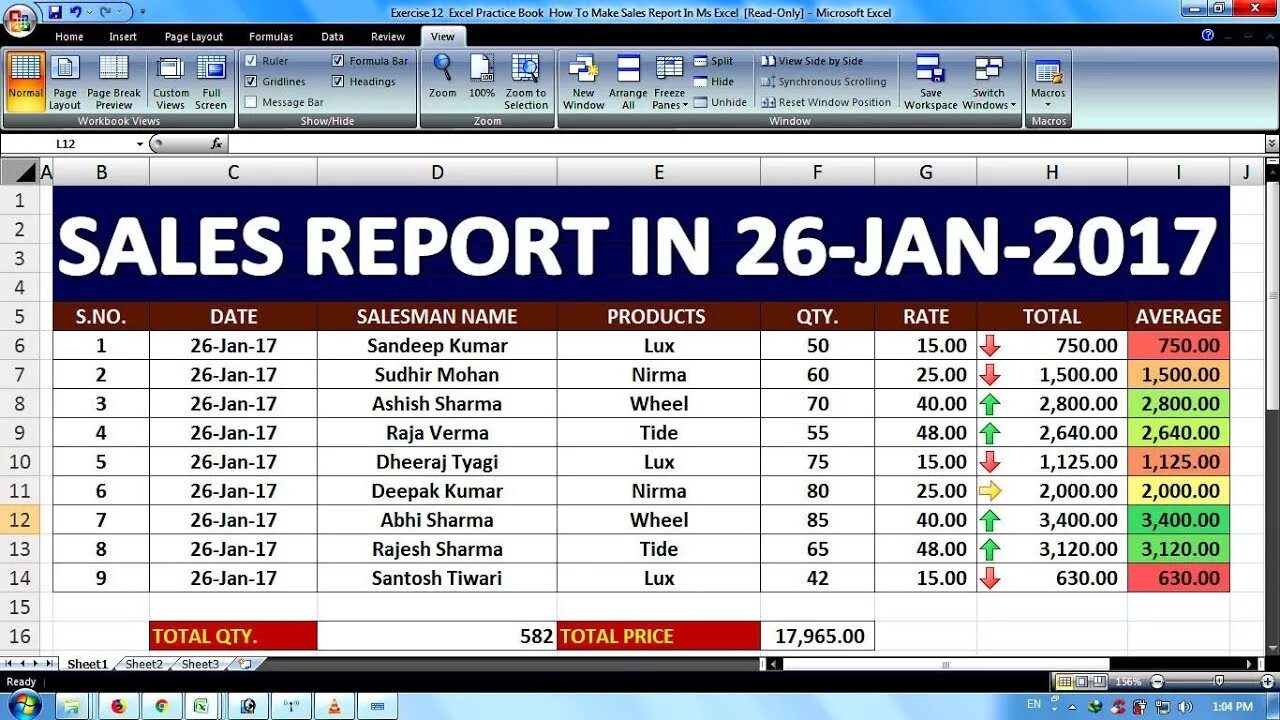Image resolution: width=1280 pixels, height=720 pixels.
Task: Switch to Sheet3 tab
Action: (200, 664)
